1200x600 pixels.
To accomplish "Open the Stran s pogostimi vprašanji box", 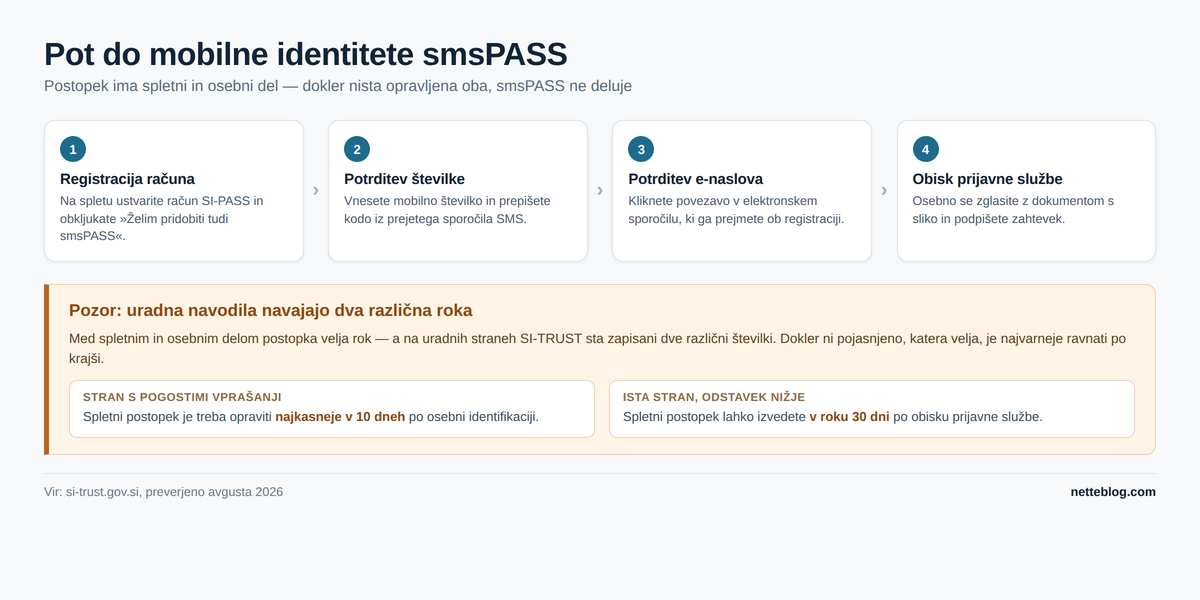I will [332, 409].
